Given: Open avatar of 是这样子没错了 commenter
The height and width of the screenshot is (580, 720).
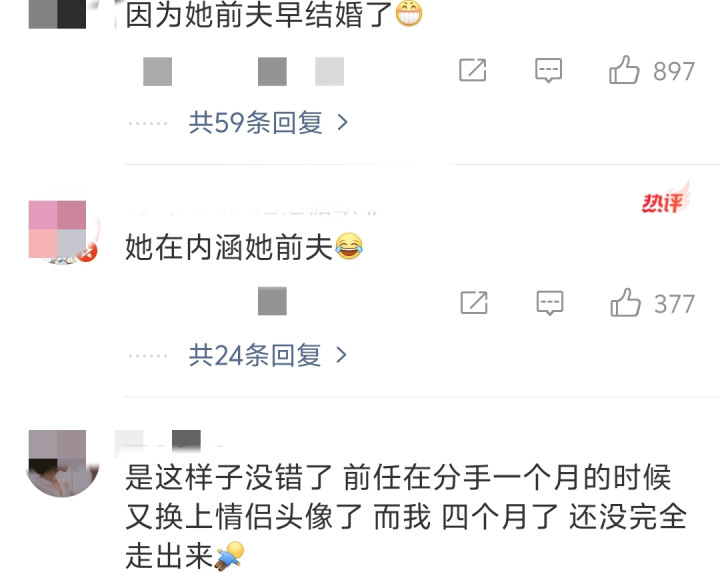Looking at the screenshot, I should tap(62, 463).
